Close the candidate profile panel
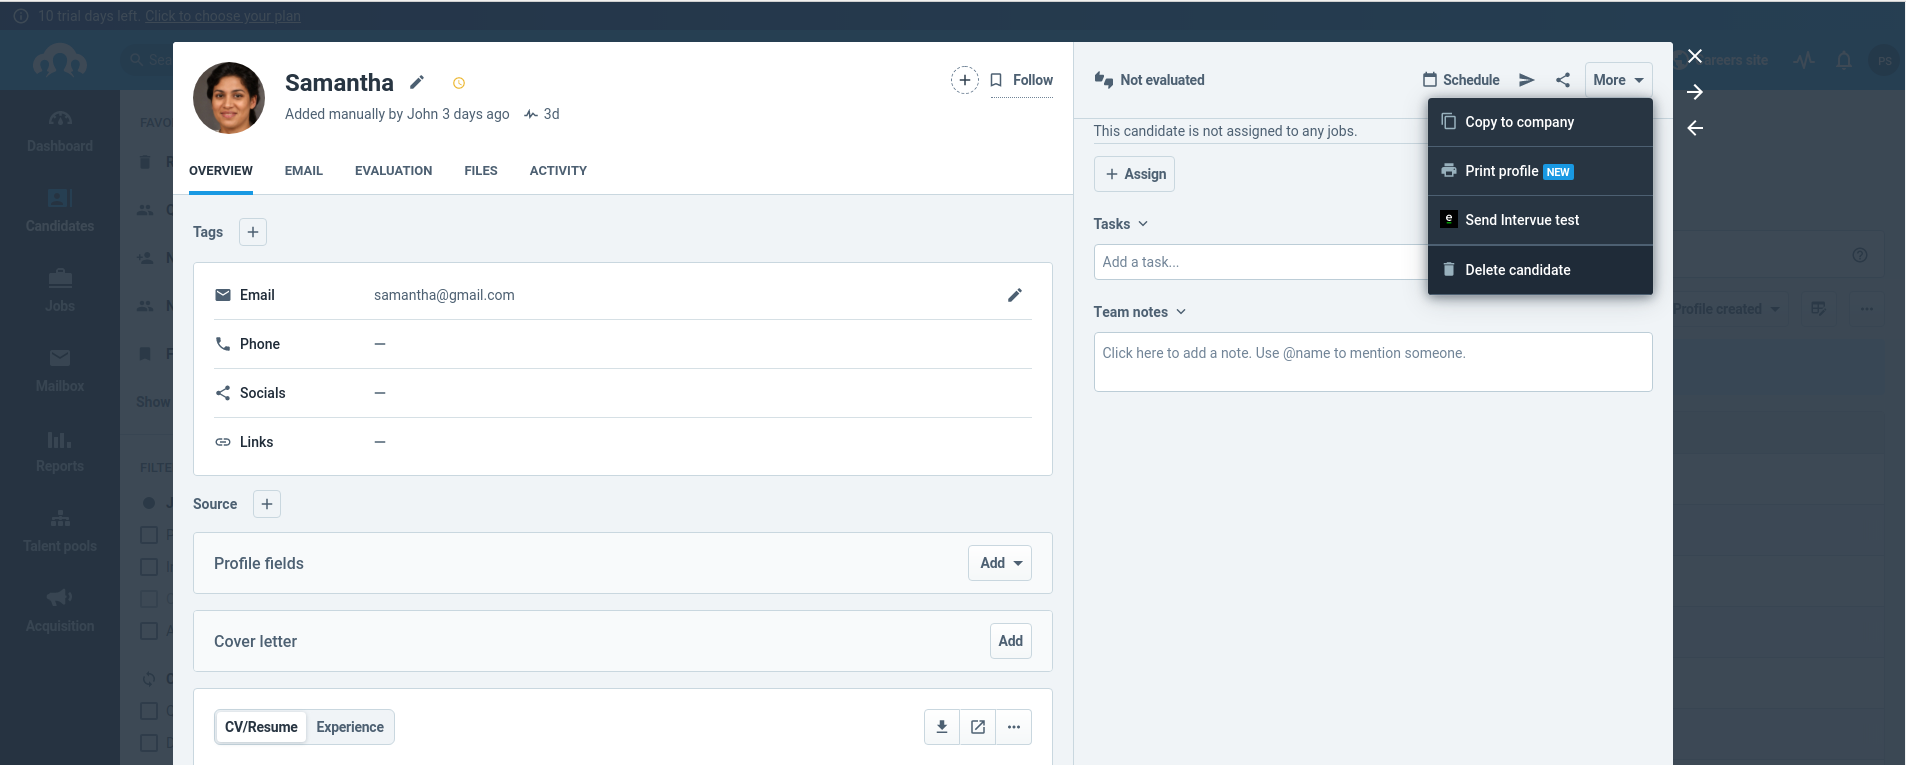 (1695, 56)
